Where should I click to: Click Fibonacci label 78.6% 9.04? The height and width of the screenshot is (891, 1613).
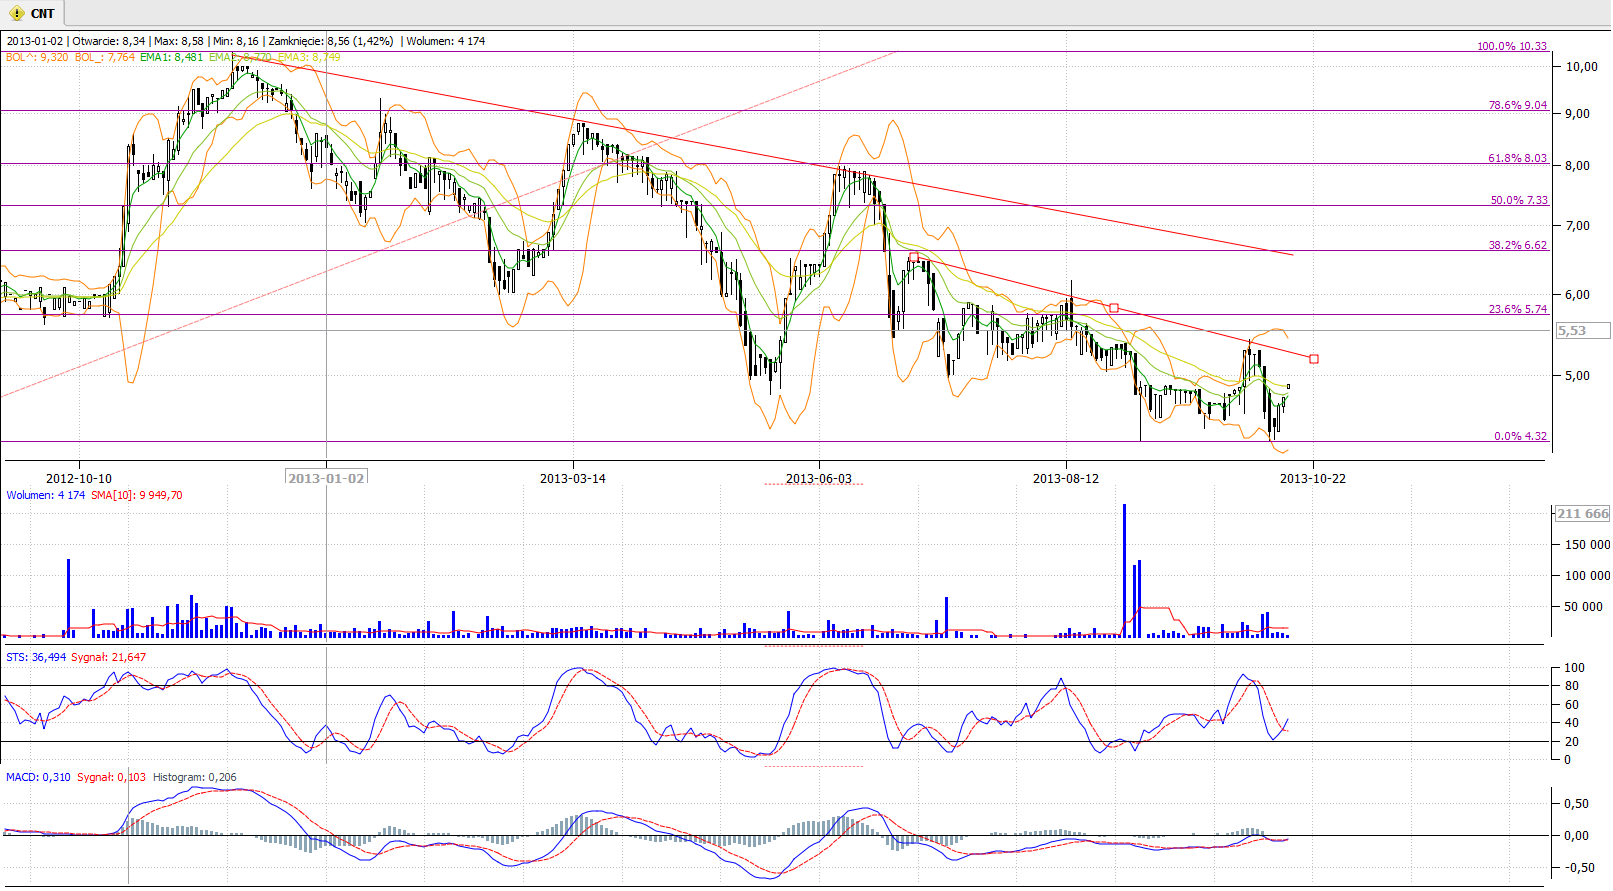click(x=1517, y=105)
